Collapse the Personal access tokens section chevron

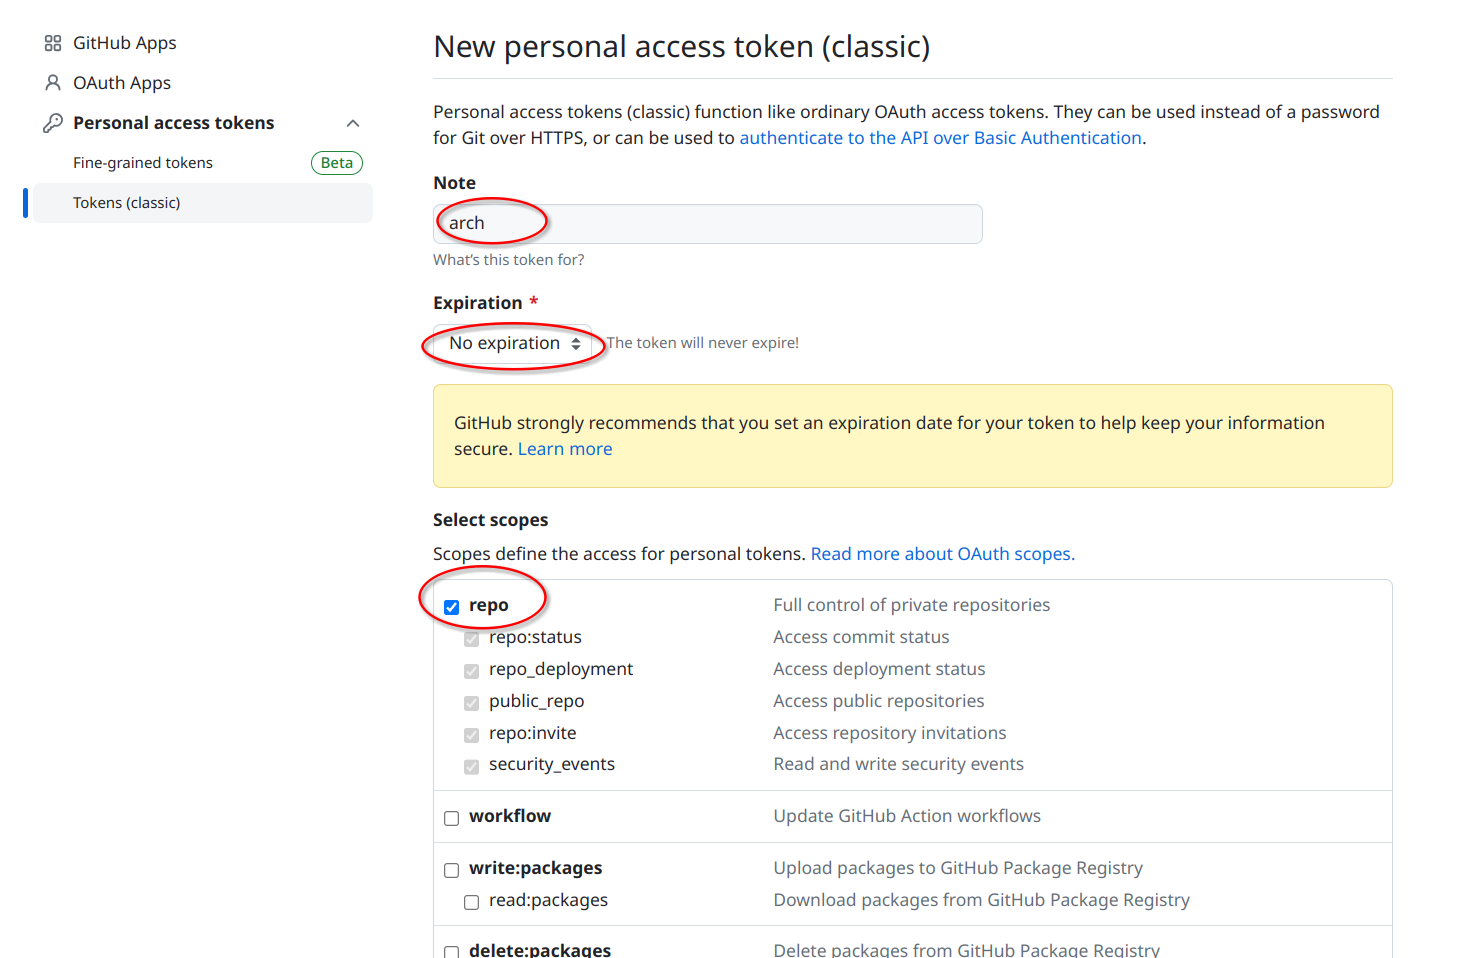(x=353, y=123)
